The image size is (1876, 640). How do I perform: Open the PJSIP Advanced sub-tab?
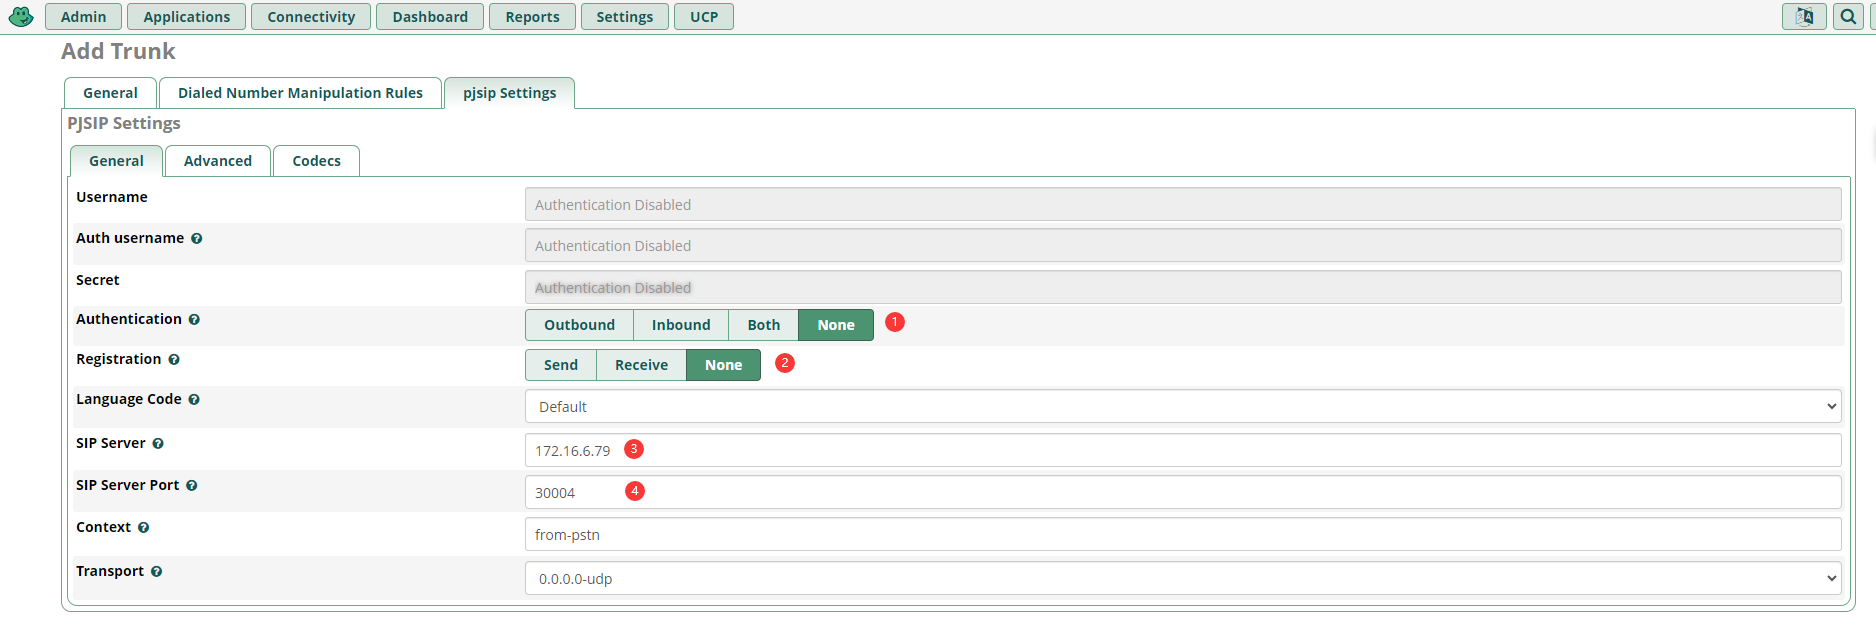tap(218, 161)
